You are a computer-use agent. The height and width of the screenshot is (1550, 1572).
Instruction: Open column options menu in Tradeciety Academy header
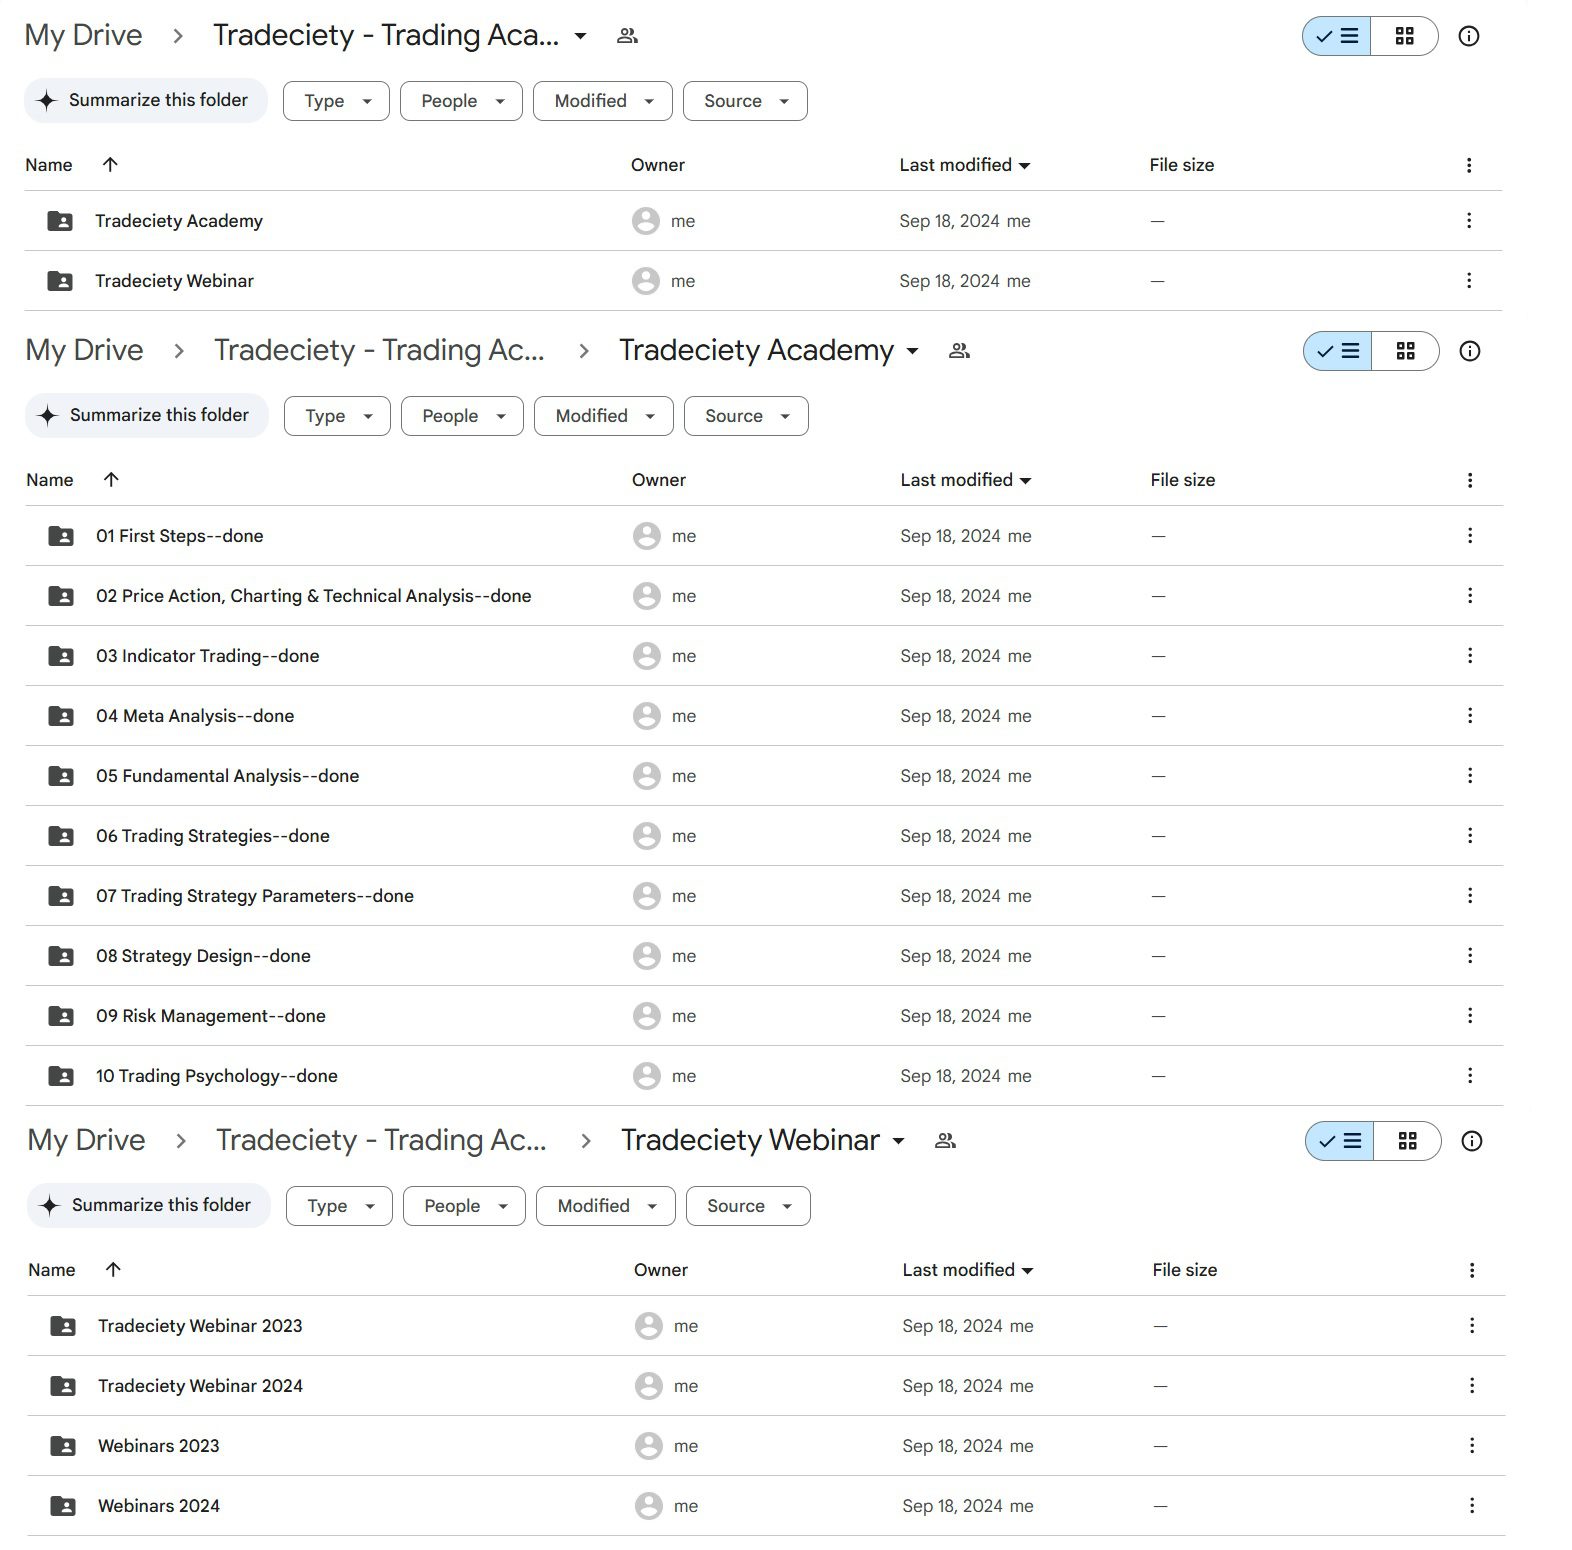pyautogui.click(x=1469, y=480)
